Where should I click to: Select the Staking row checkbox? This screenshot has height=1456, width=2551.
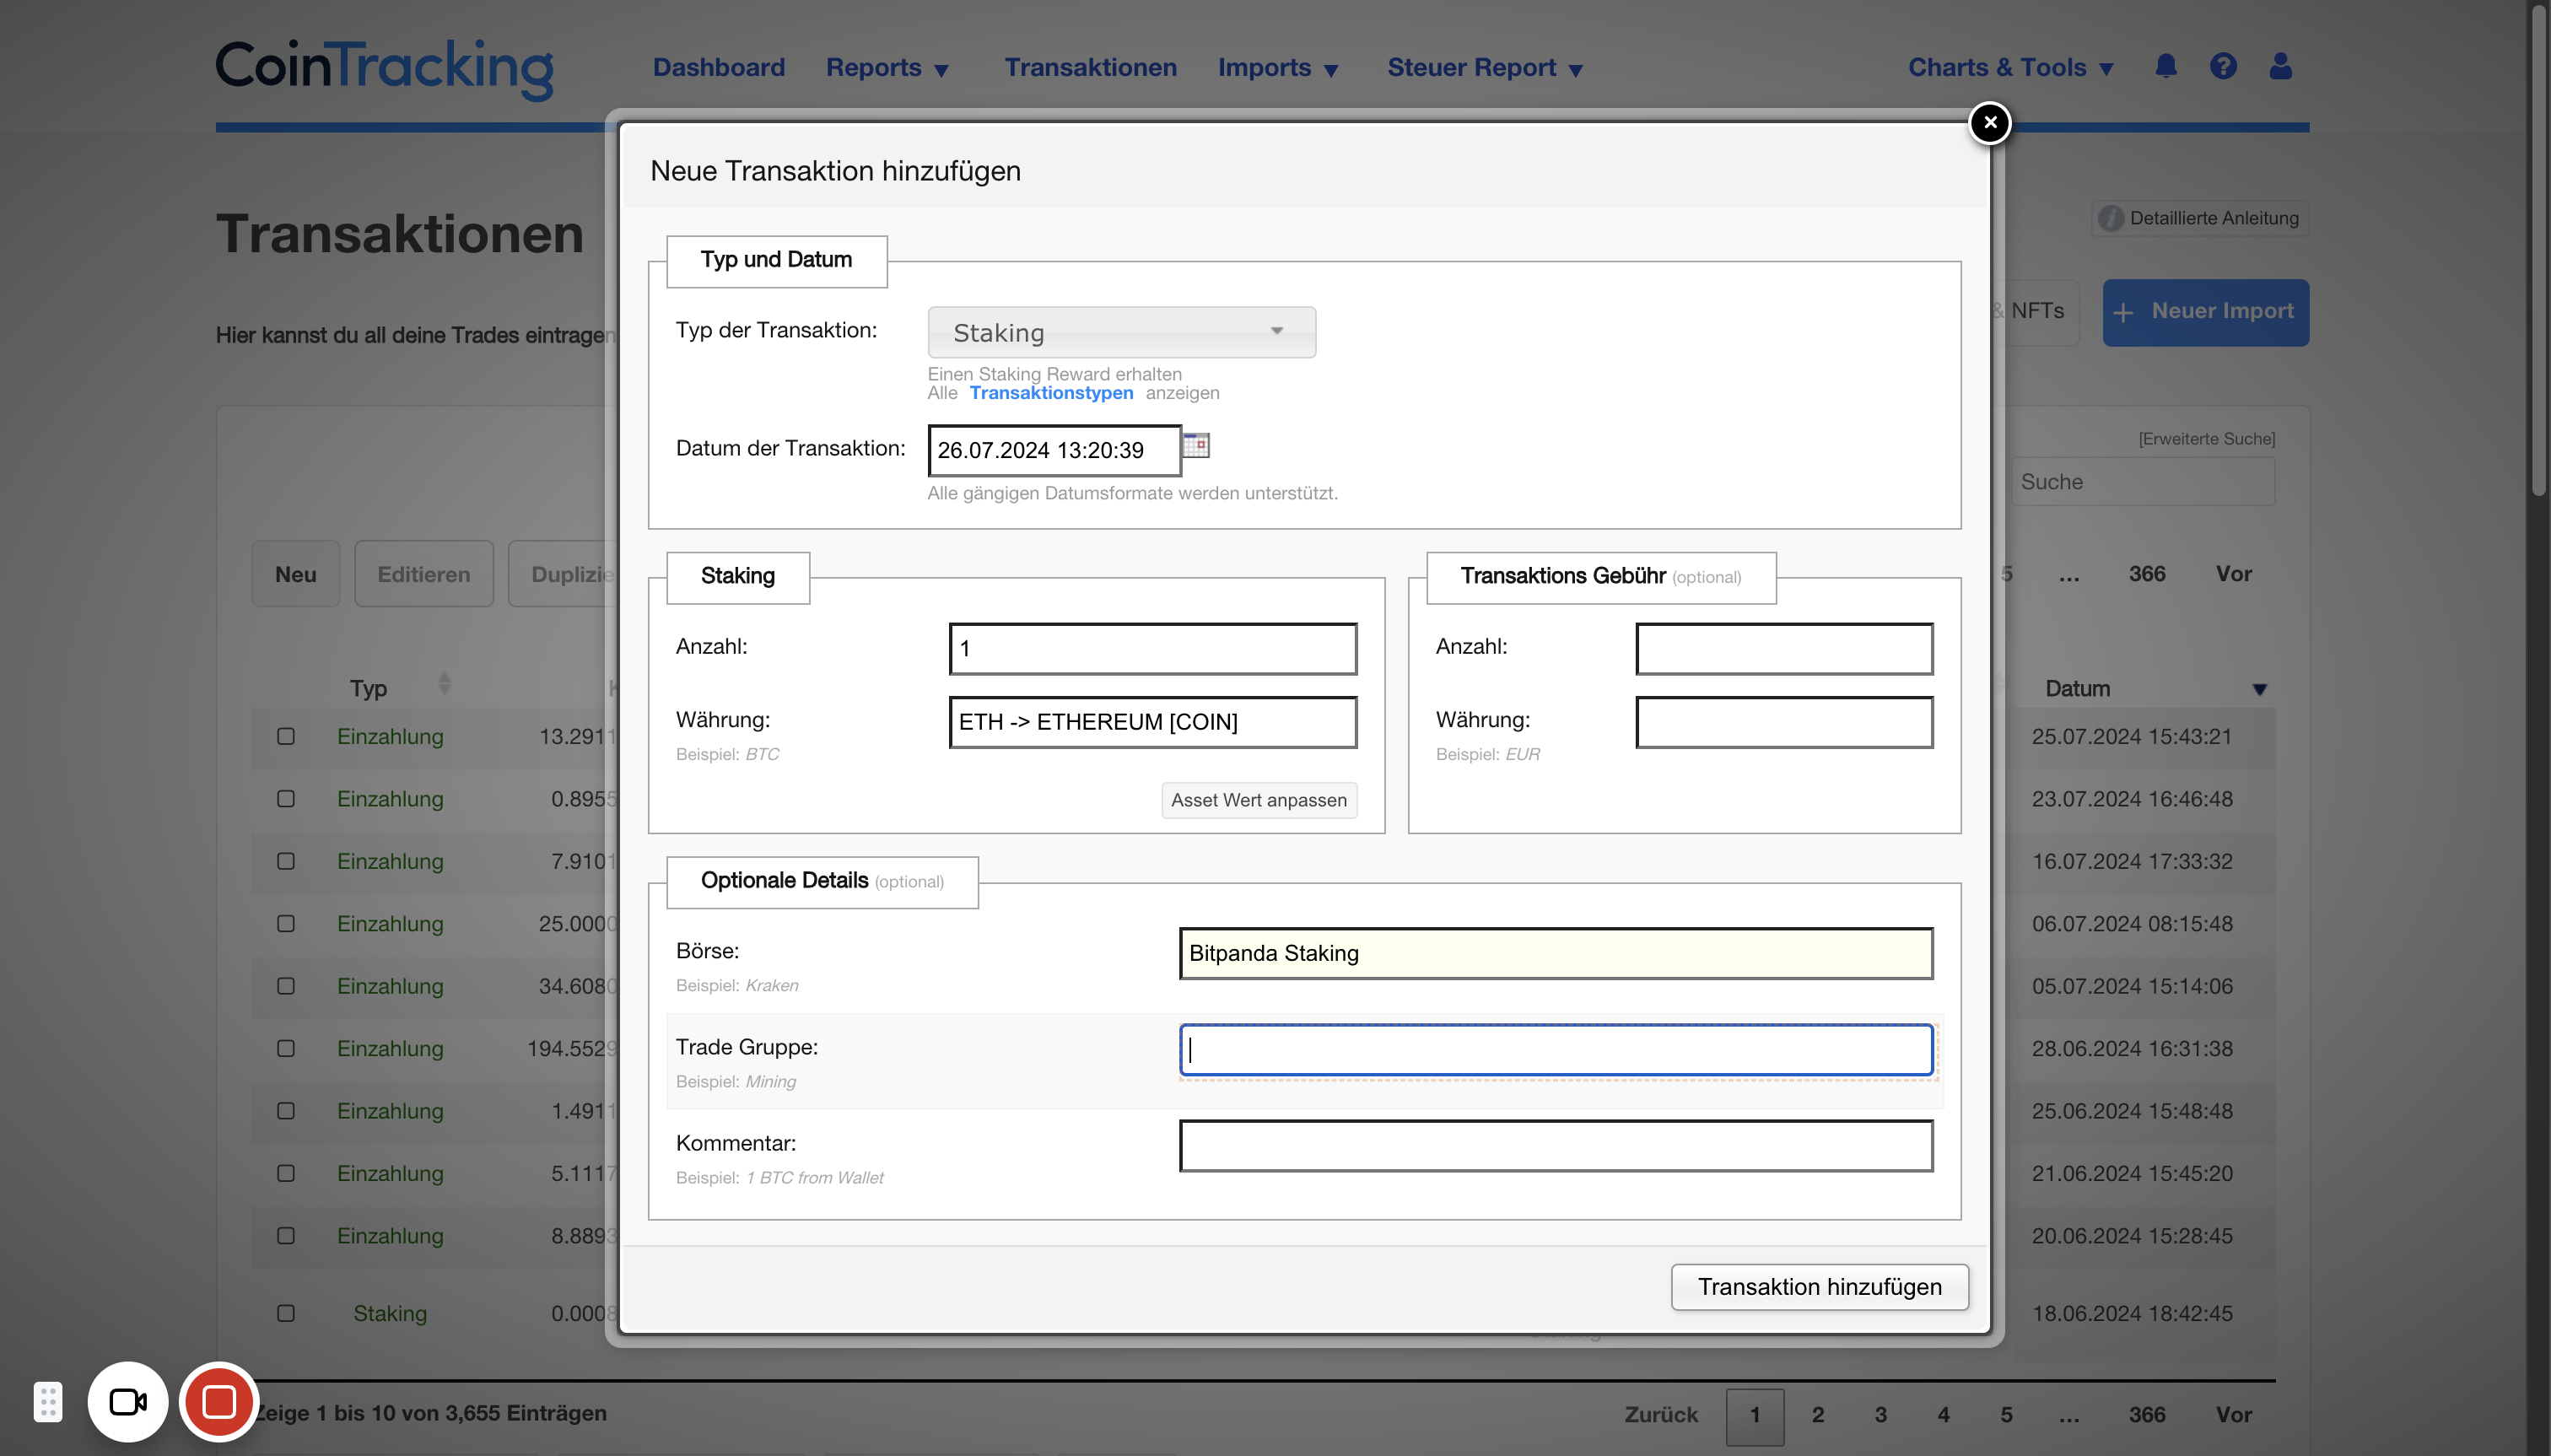pyautogui.click(x=286, y=1313)
